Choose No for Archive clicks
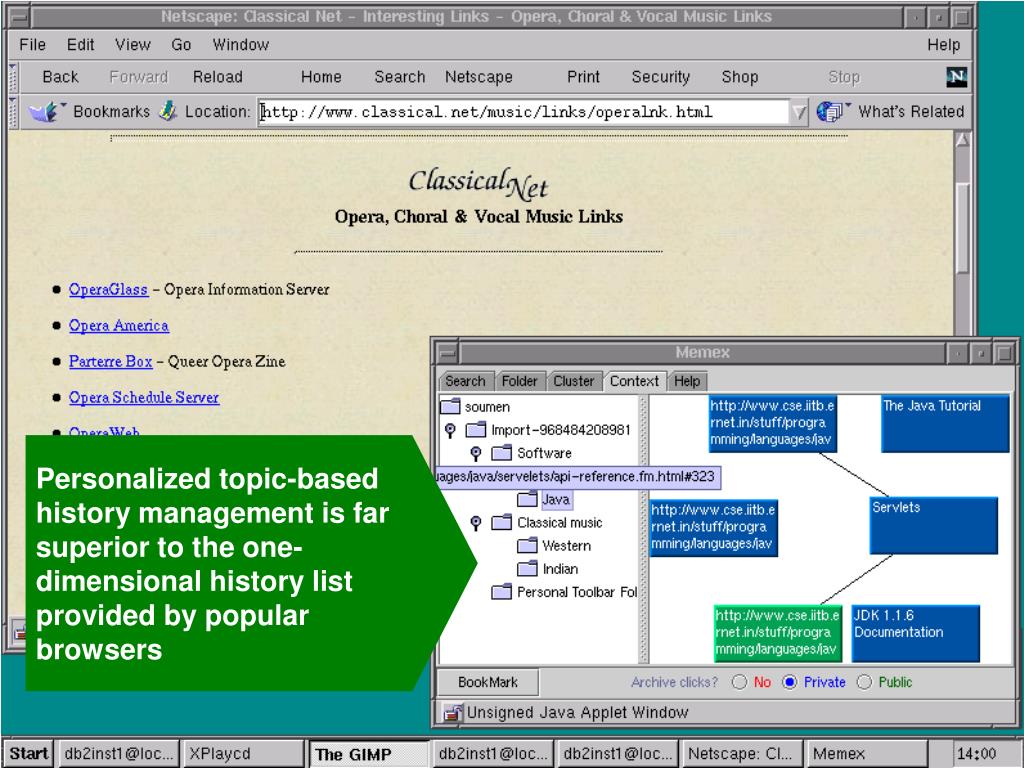1024x768 pixels. pyautogui.click(x=739, y=682)
